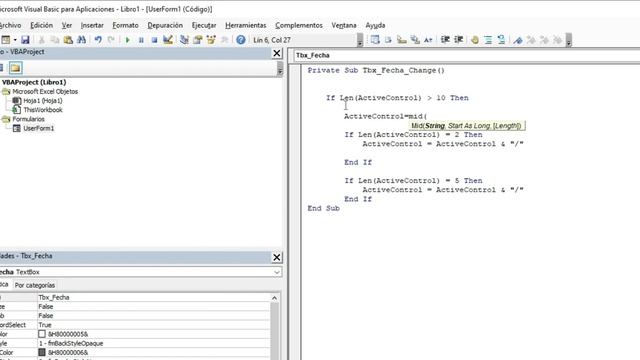The height and width of the screenshot is (360, 640).
Task: Open the Properties Window icon
Action: pos(198,40)
